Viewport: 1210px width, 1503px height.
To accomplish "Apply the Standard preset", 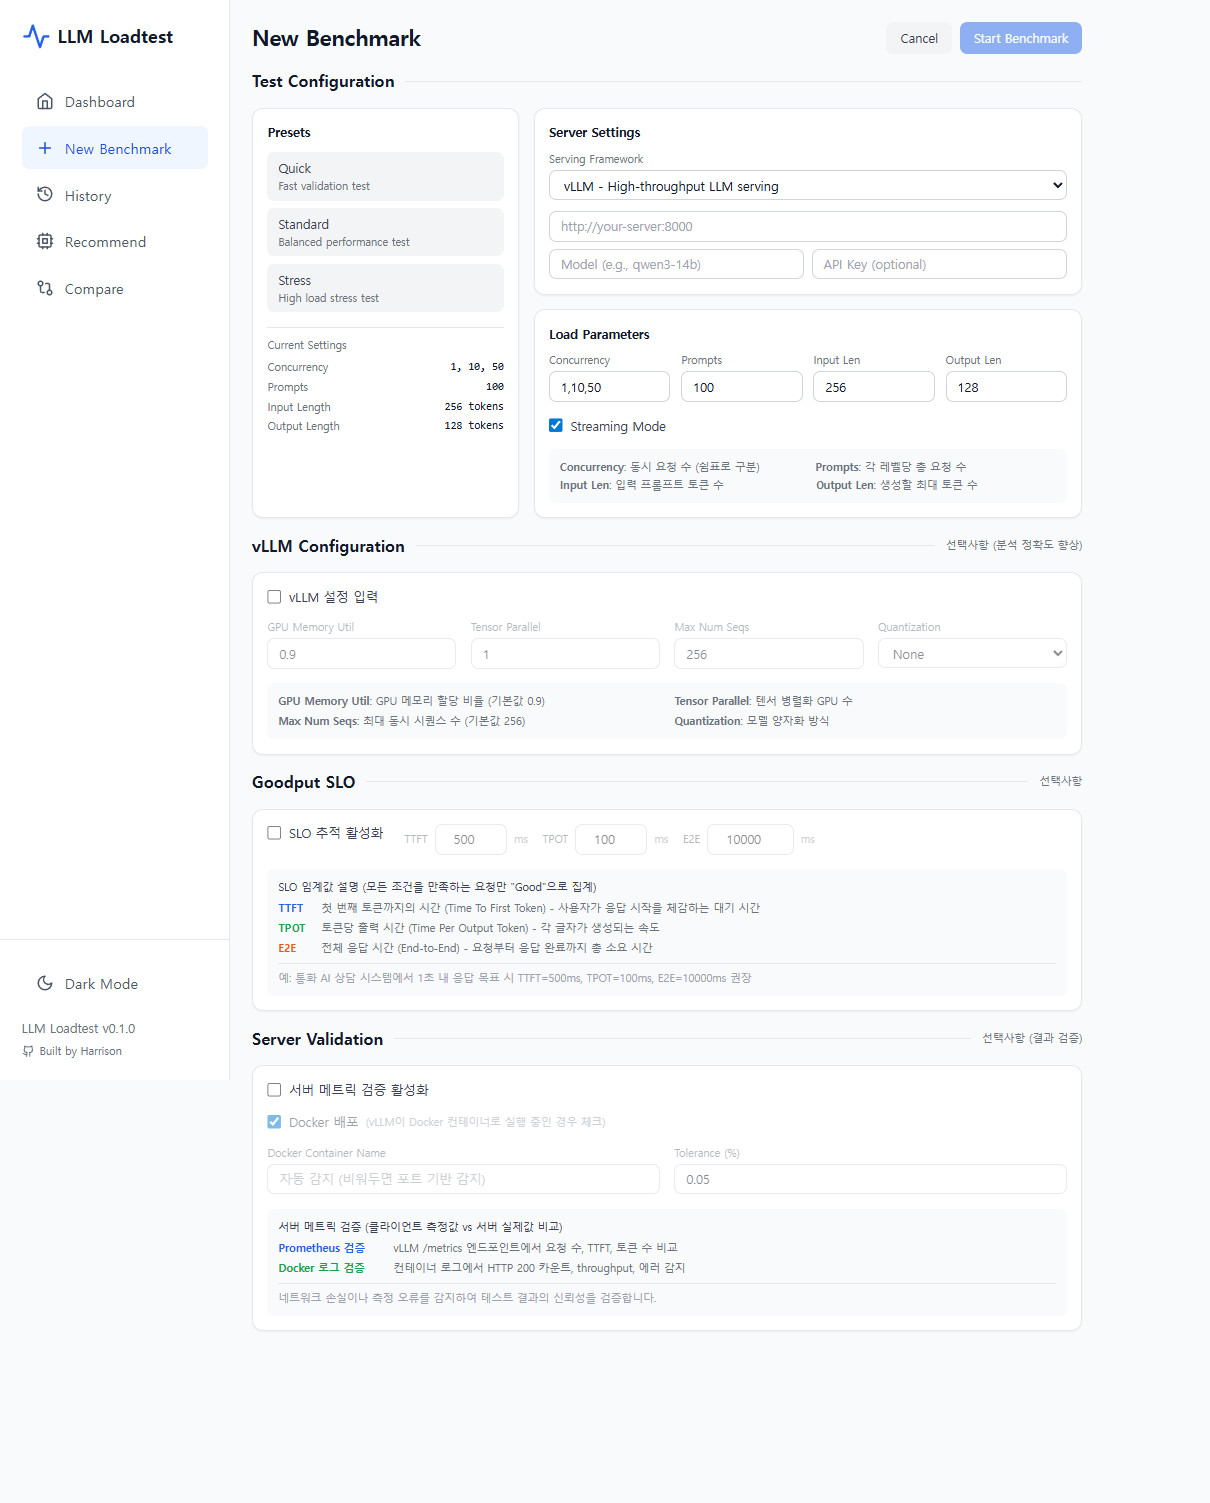I will click(x=385, y=232).
